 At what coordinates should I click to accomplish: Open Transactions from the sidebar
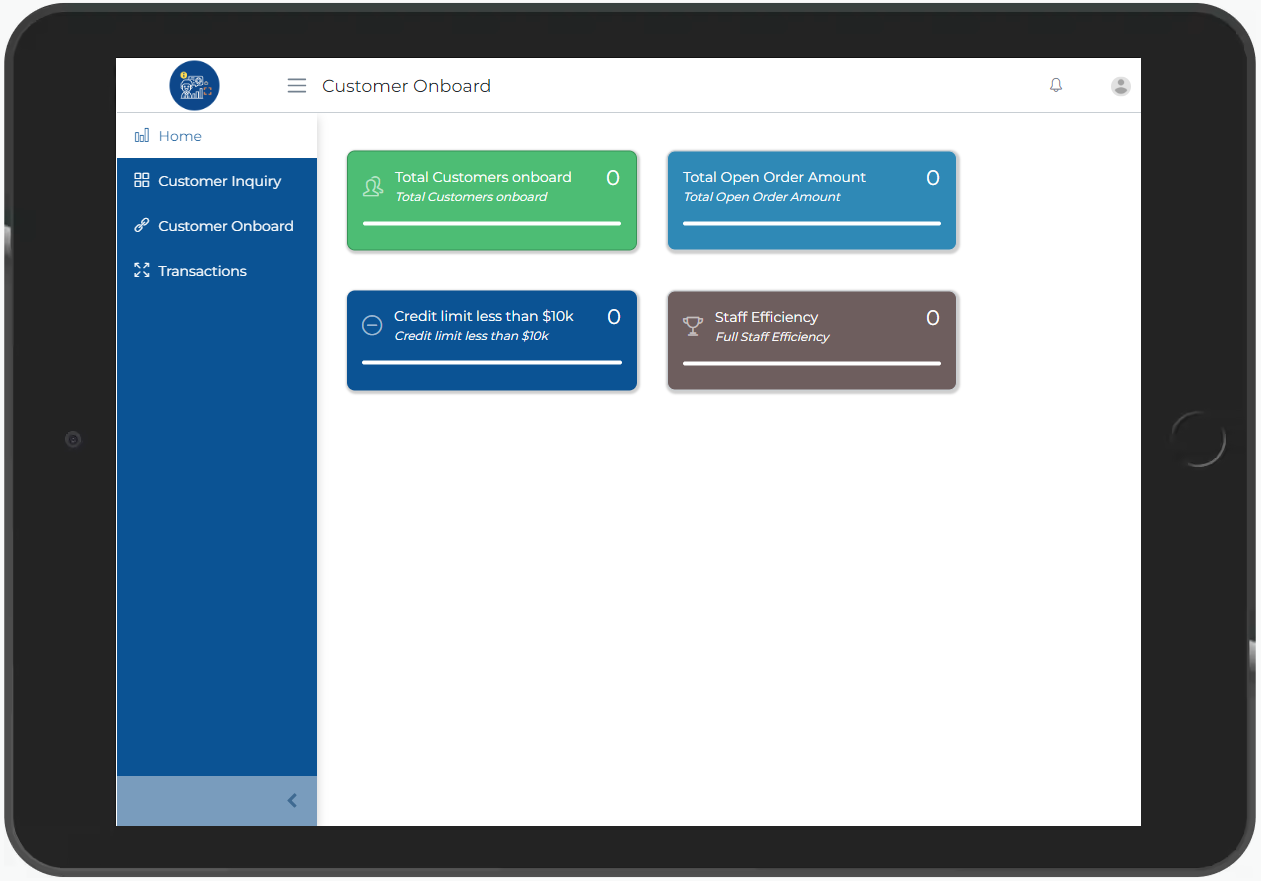217,271
